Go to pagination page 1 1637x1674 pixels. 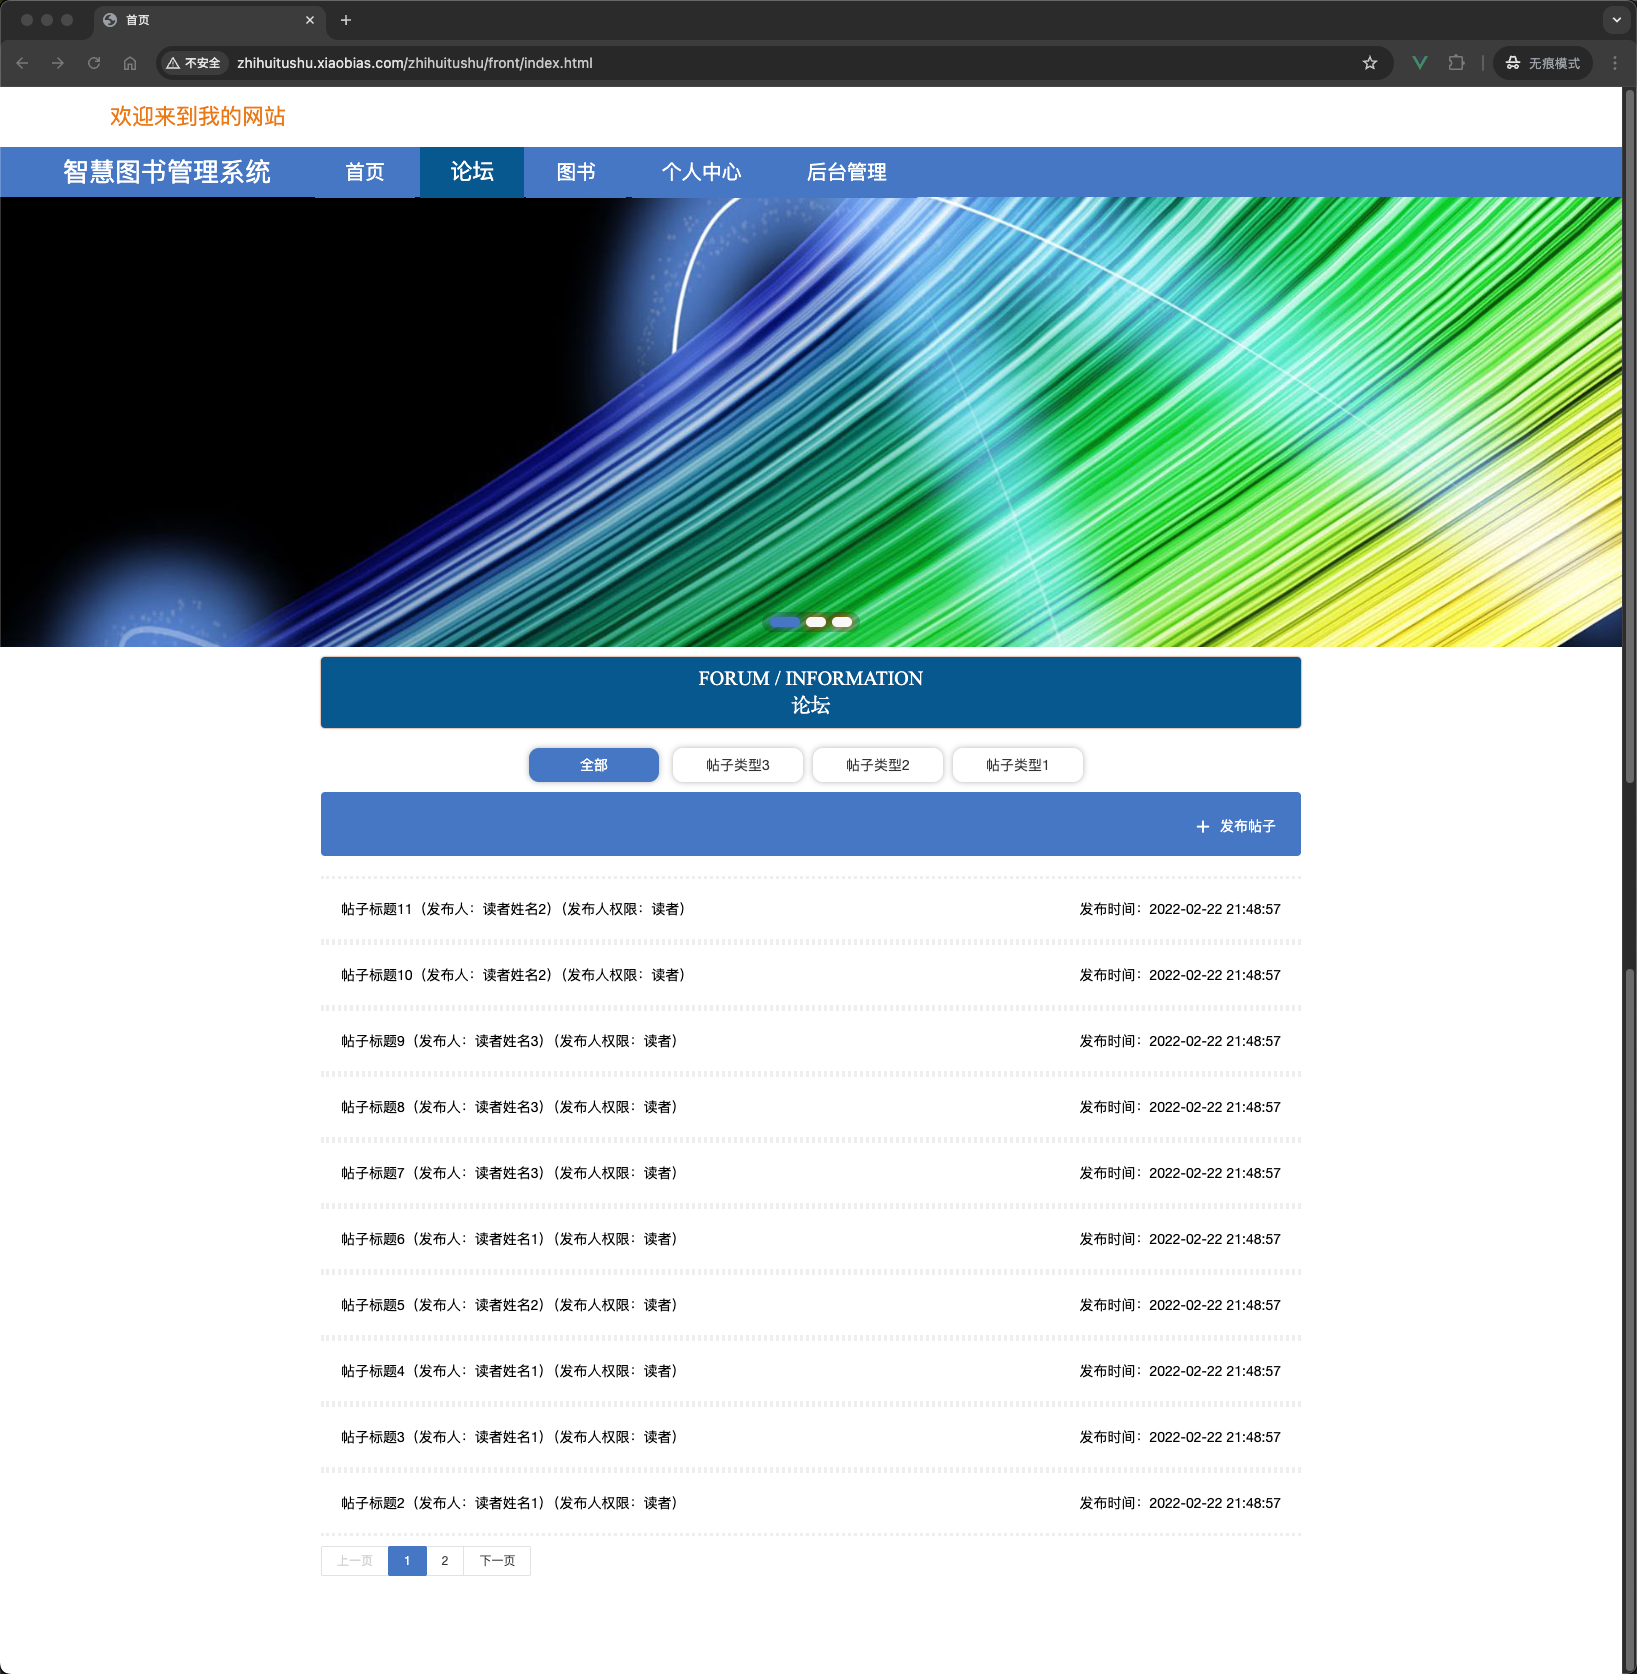(407, 1561)
